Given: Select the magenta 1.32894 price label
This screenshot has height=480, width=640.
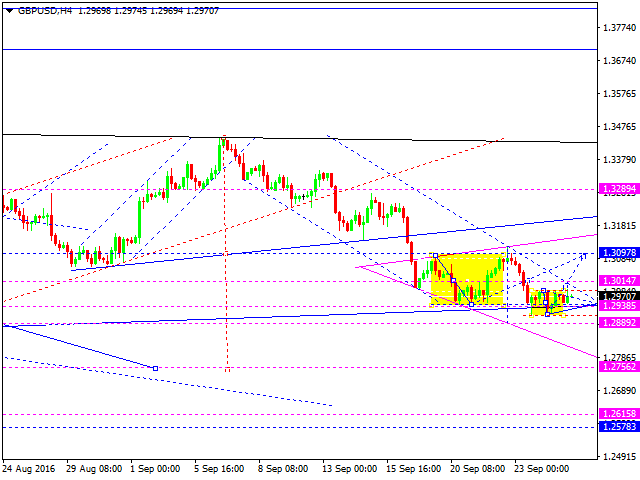Looking at the screenshot, I should (619, 189).
